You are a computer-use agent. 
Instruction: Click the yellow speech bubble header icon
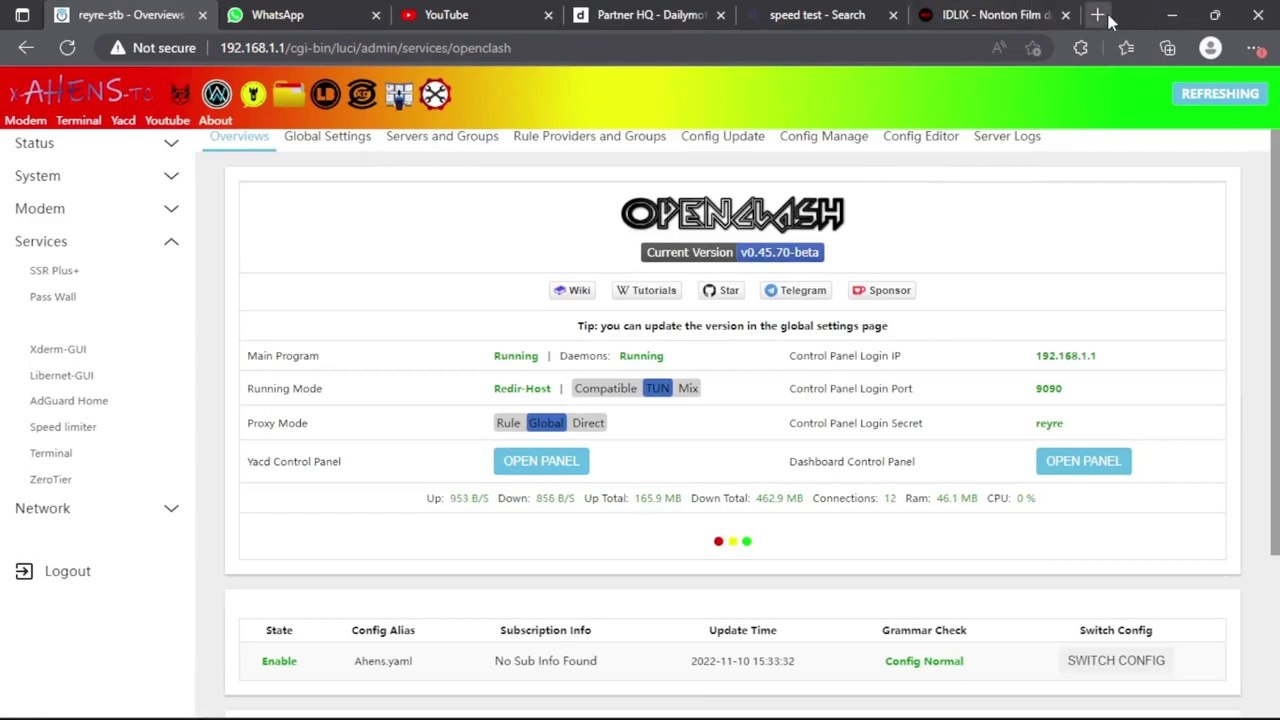[x=253, y=94]
